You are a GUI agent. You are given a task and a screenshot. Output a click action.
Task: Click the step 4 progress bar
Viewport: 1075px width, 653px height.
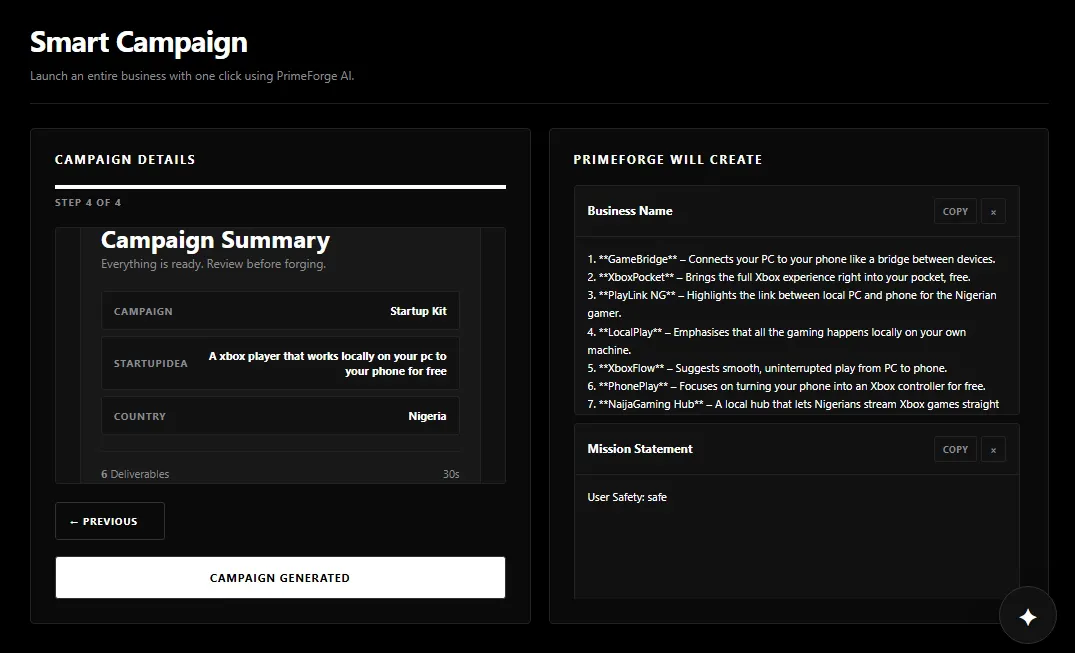[x=280, y=187]
